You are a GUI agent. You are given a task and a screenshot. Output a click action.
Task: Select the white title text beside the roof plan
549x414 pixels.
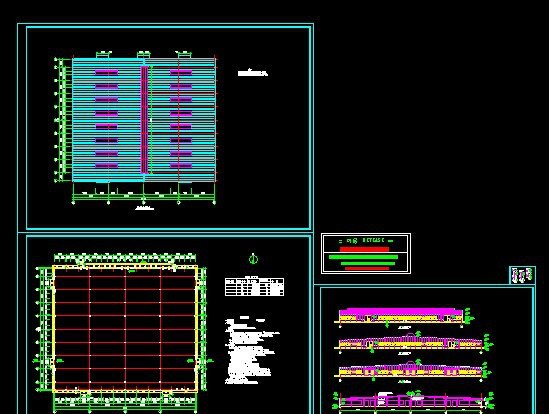point(252,73)
